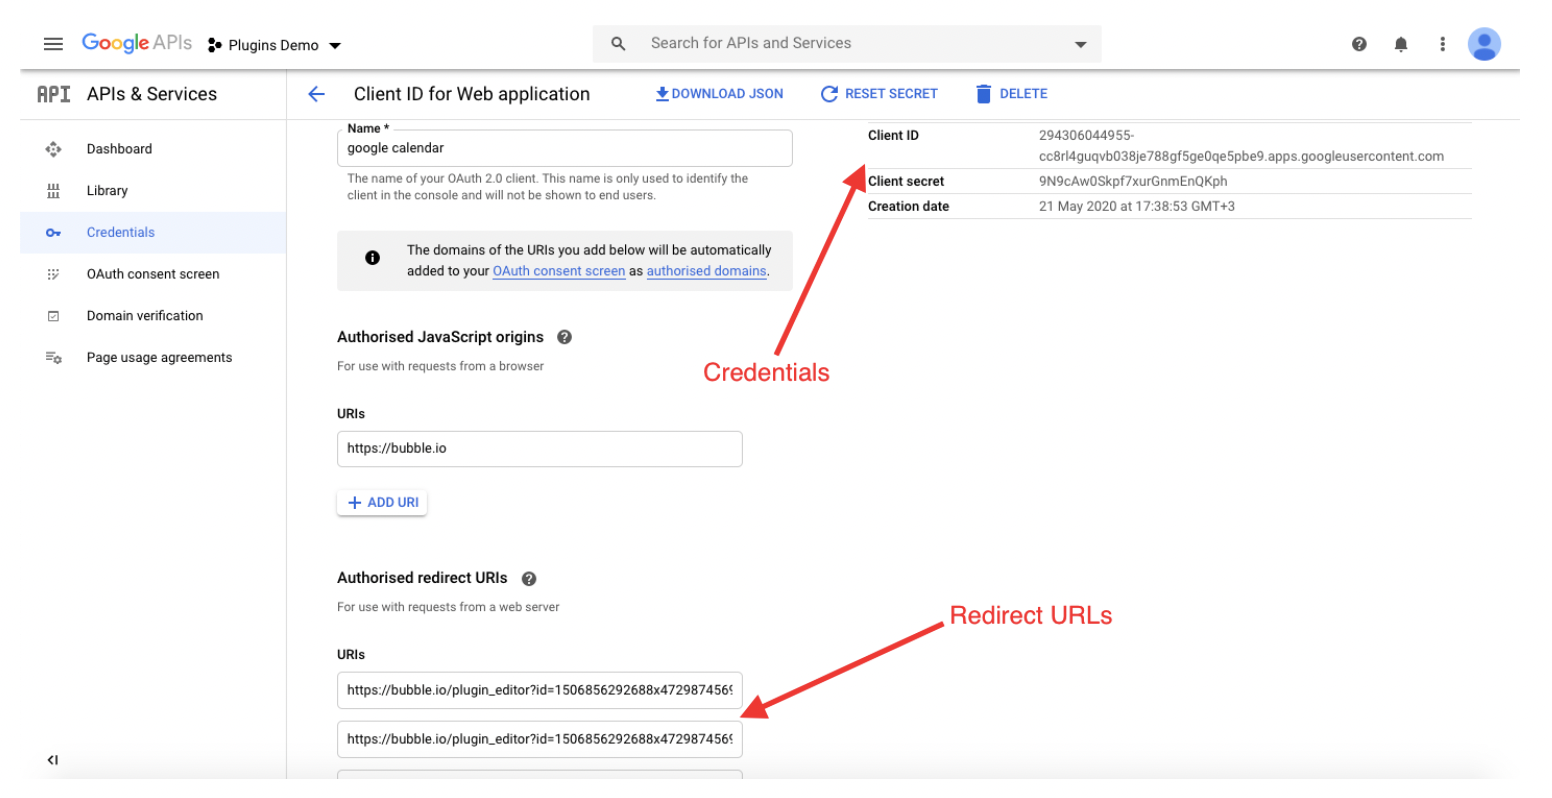Expand the search bar dropdown arrow
Image resolution: width=1552 pixels, height=798 pixels.
(1080, 45)
